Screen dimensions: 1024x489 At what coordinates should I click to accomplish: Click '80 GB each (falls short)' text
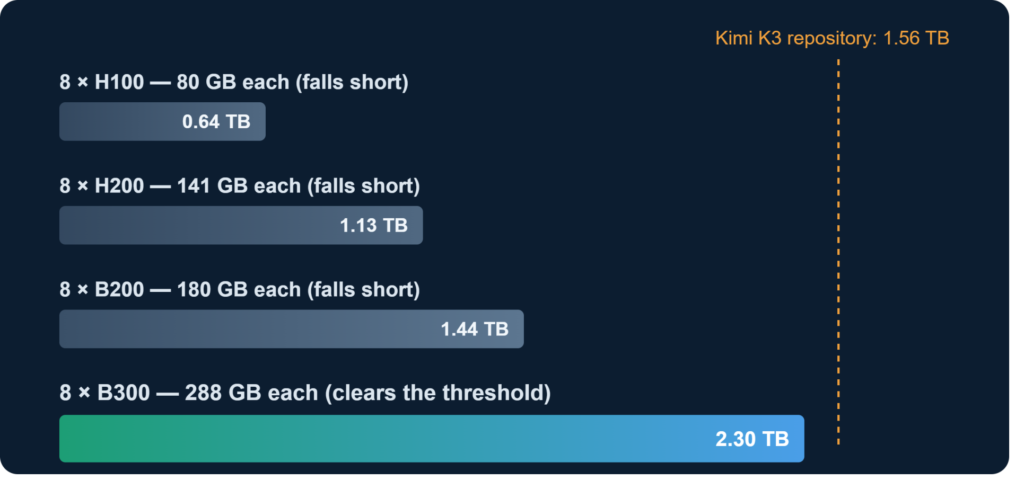293,83
